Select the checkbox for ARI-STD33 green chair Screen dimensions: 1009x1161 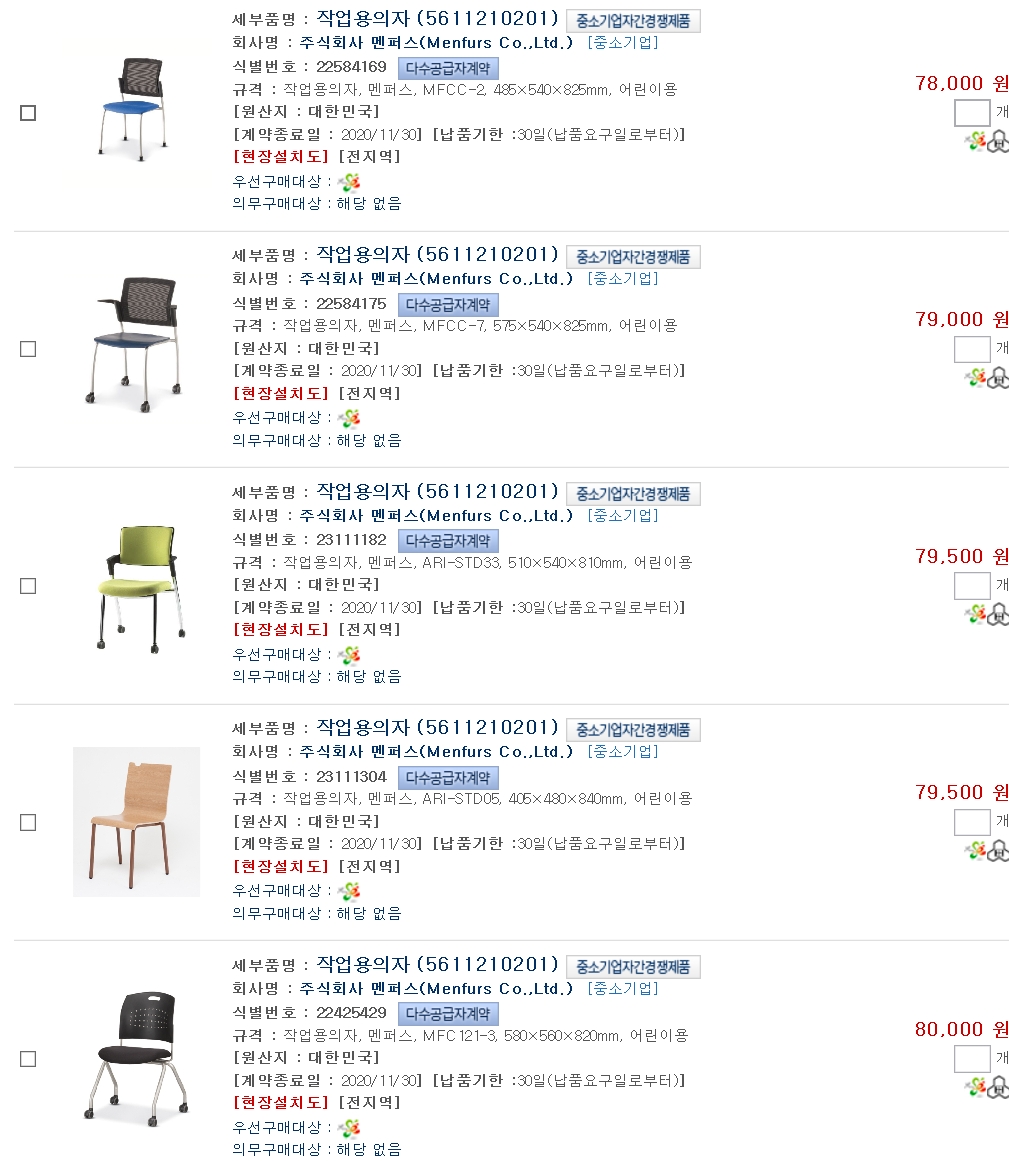click(x=28, y=586)
